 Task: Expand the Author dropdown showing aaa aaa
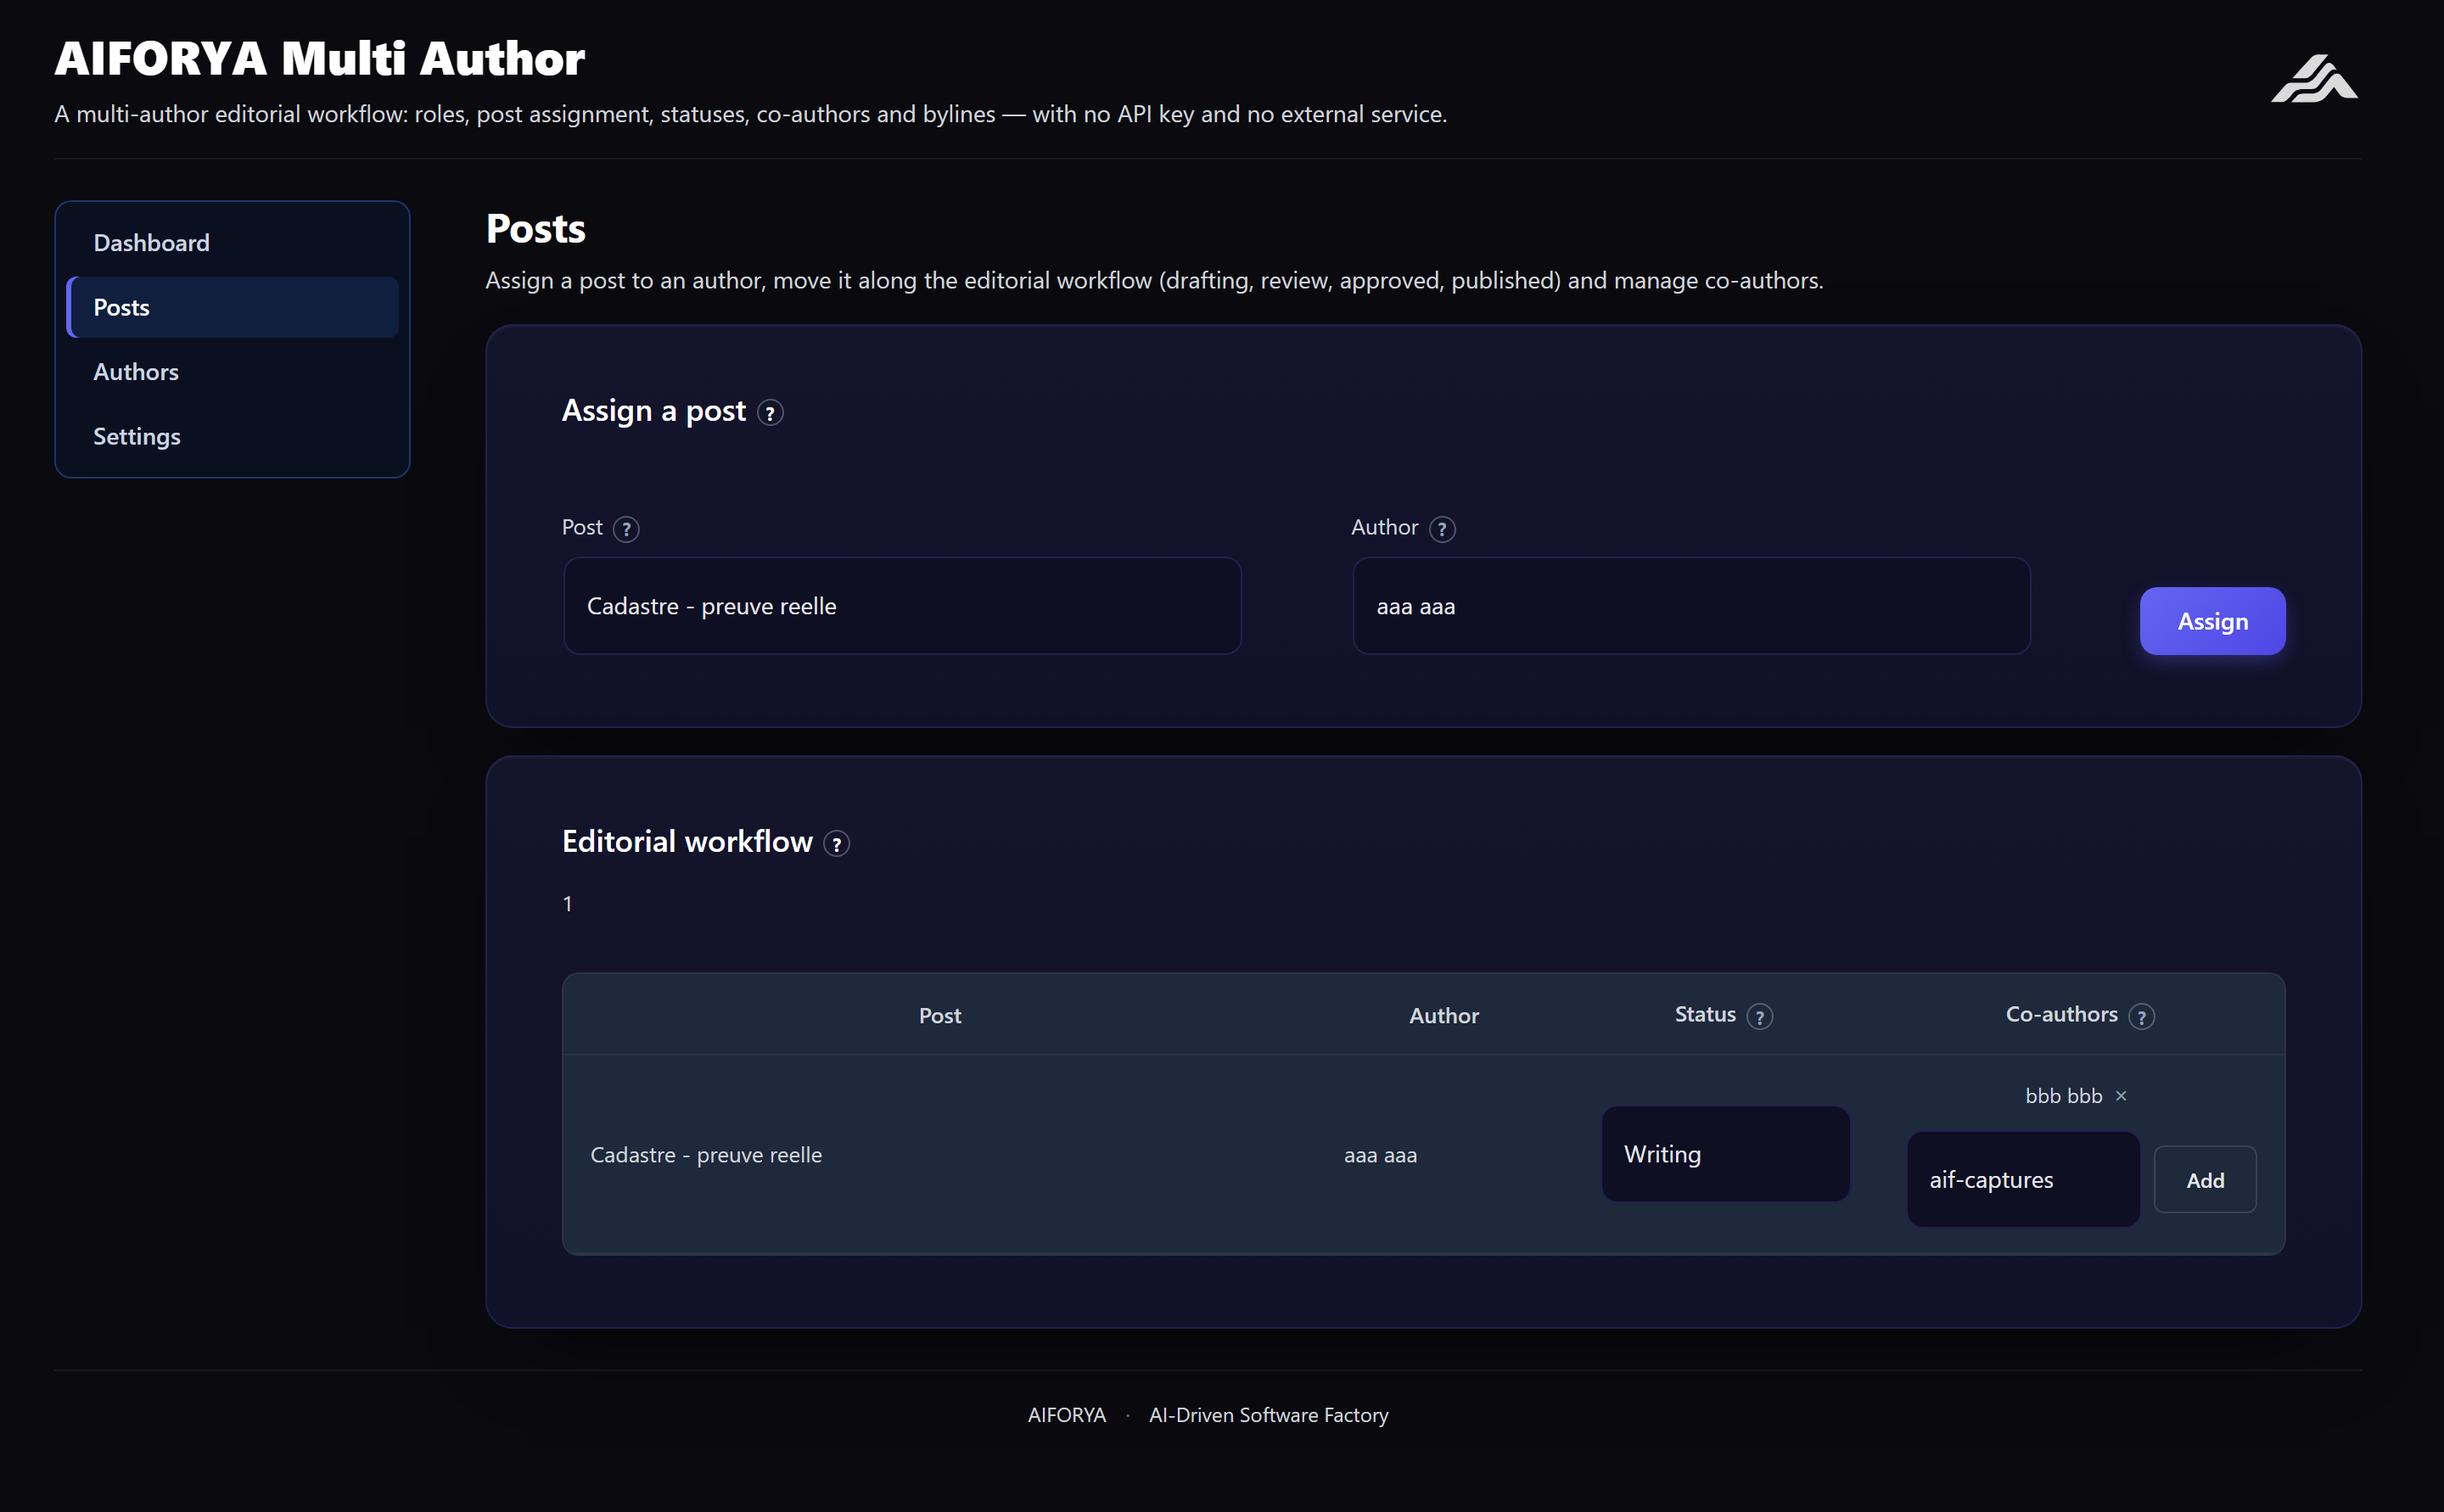tap(1691, 606)
